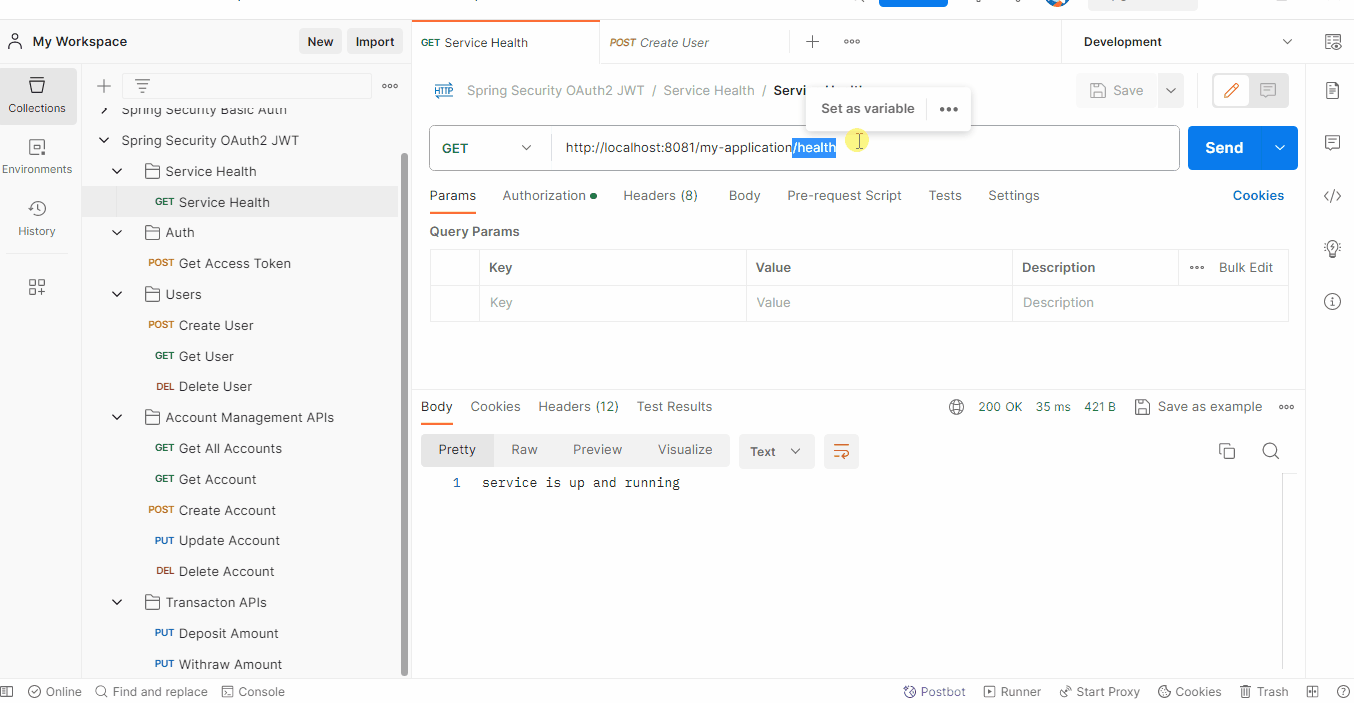Open the Development environment dropdown

coord(1187,42)
